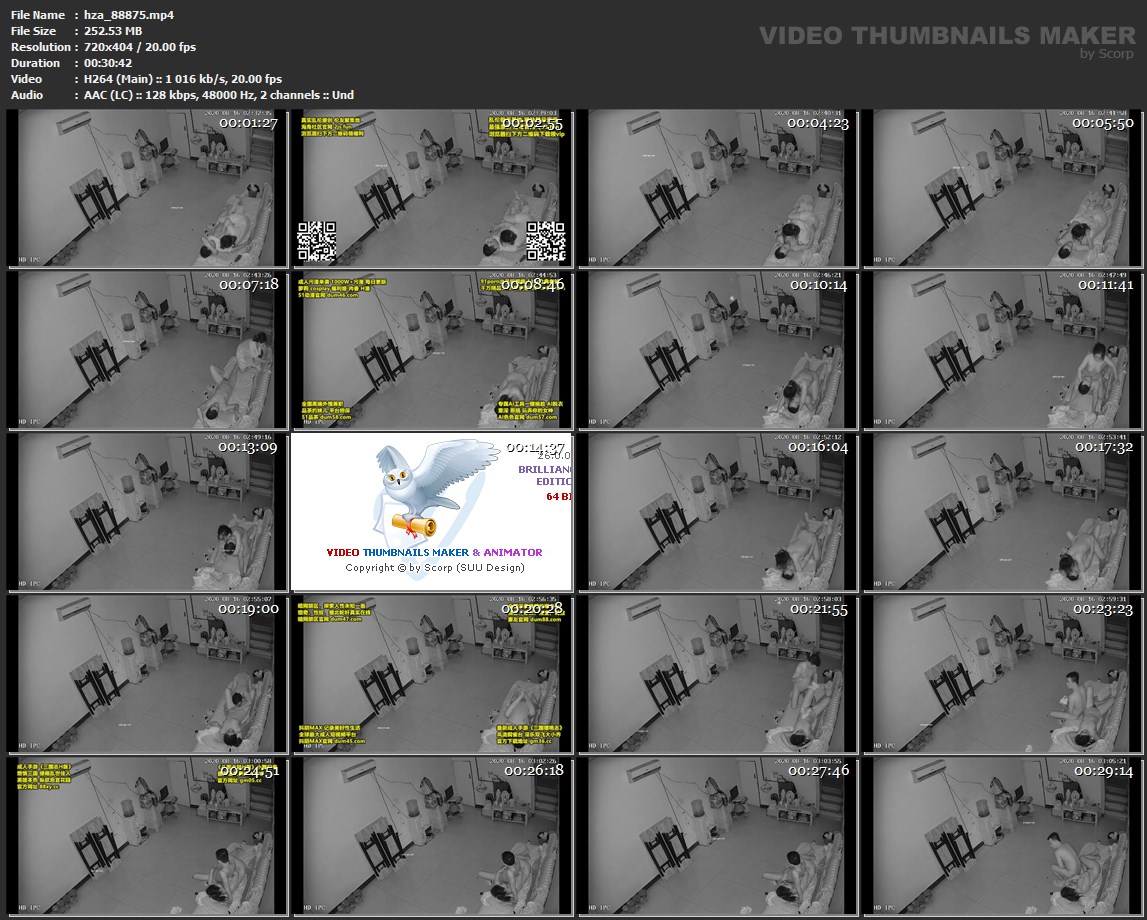This screenshot has height=920, width=1147.
Task: Click the Resolution value 720x404 / 20.00 fps
Action: 135,47
